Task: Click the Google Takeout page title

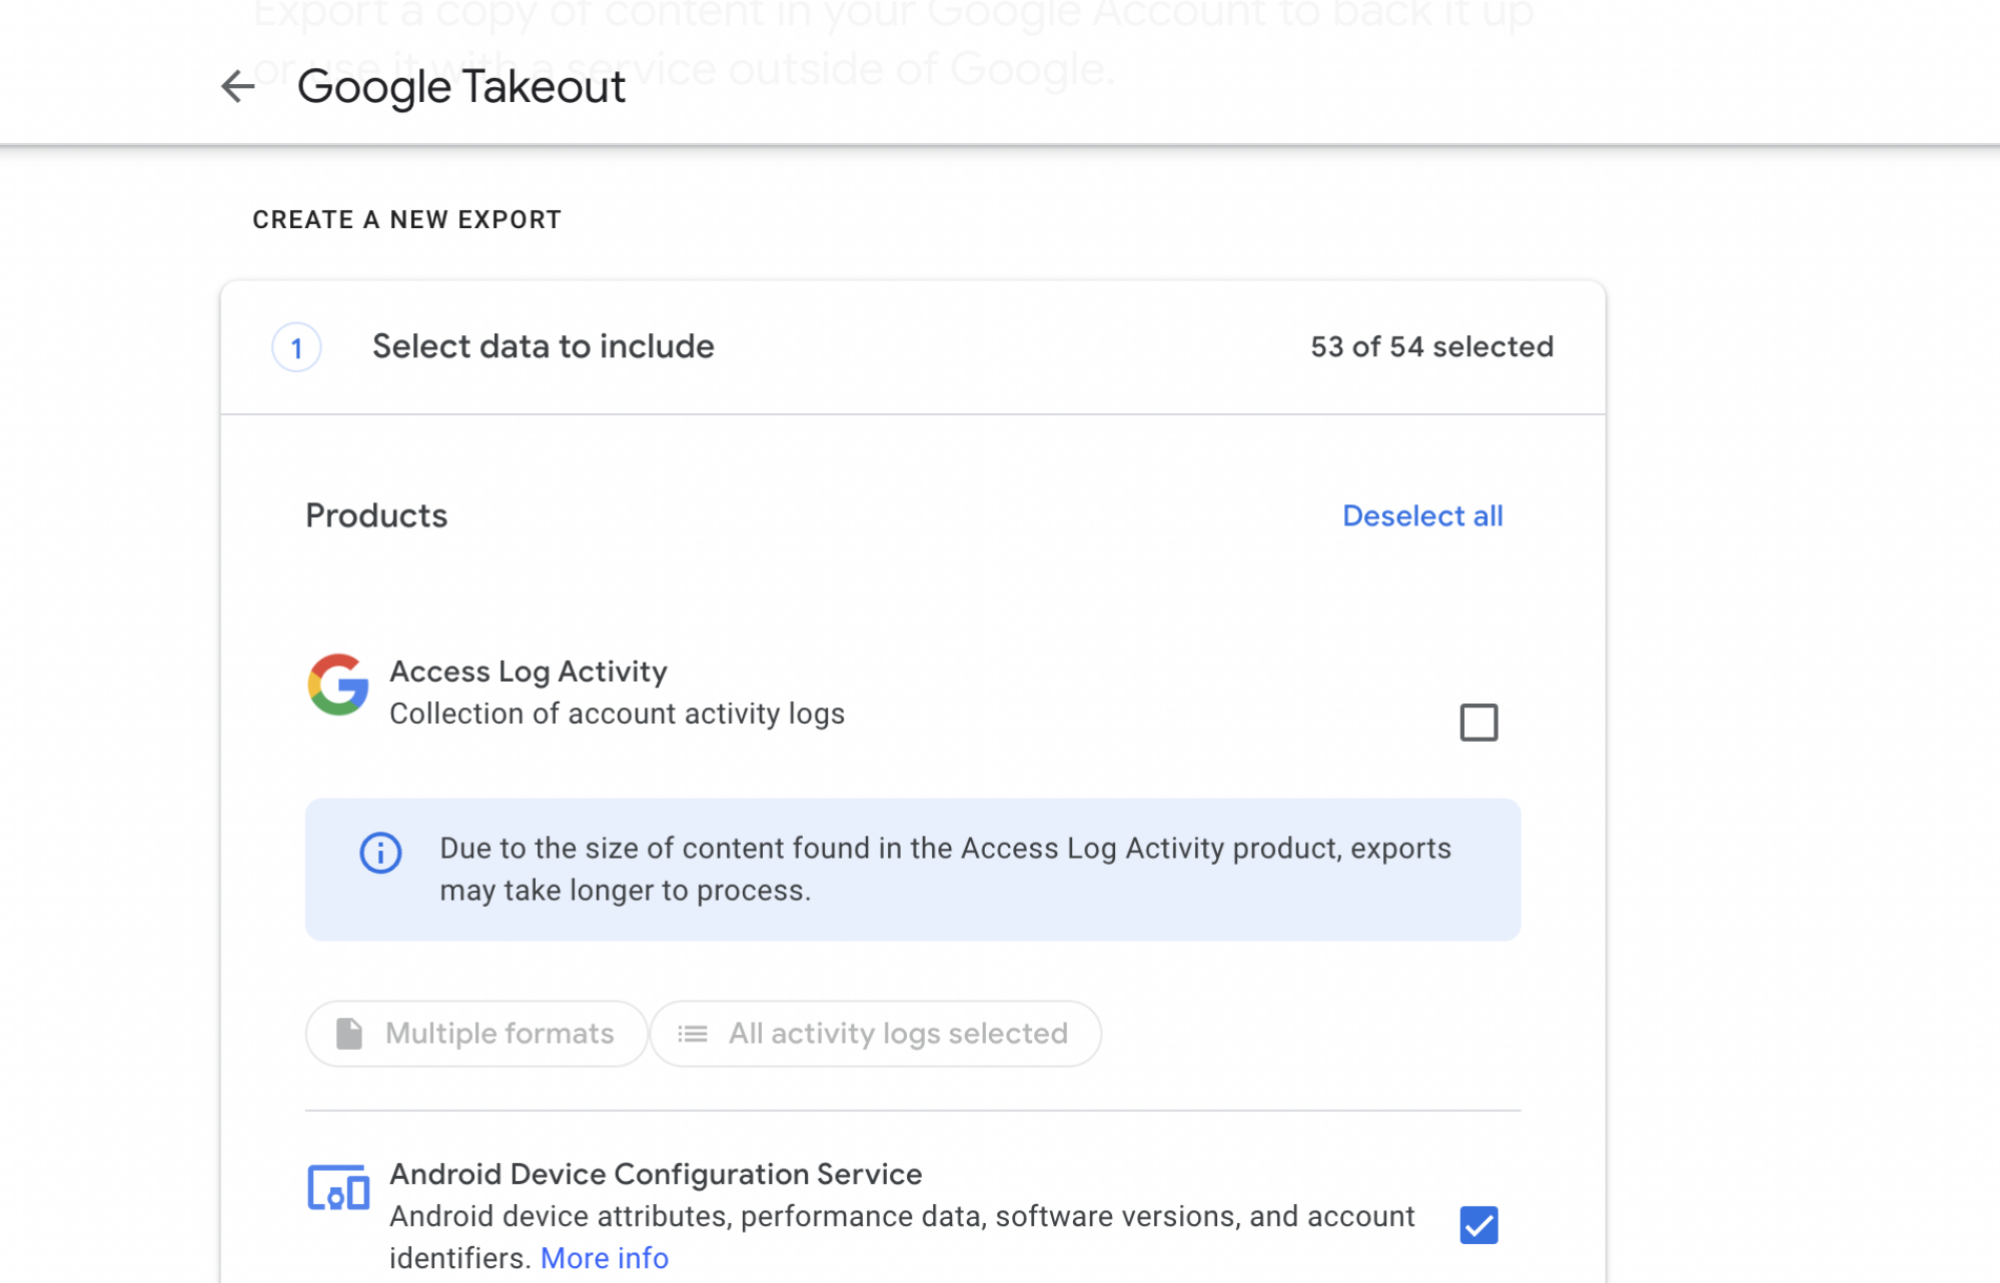Action: (461, 87)
